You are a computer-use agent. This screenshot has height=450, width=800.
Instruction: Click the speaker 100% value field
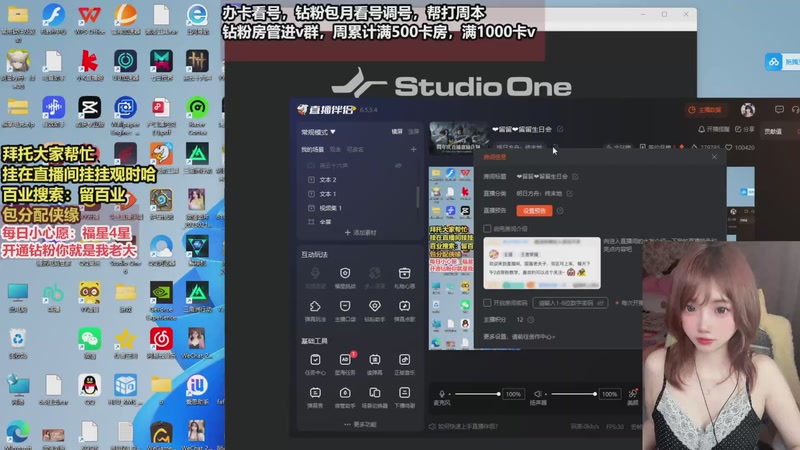click(x=609, y=394)
